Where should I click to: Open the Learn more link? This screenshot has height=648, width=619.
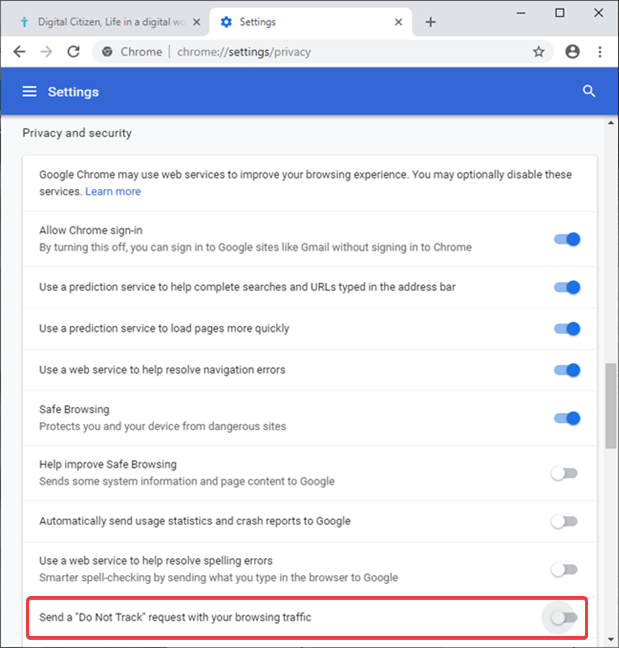pos(113,192)
